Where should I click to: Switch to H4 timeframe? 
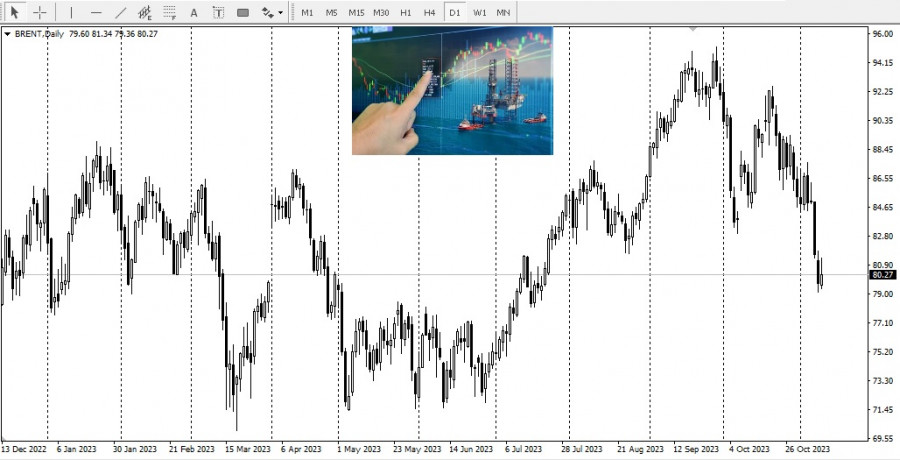coord(429,12)
